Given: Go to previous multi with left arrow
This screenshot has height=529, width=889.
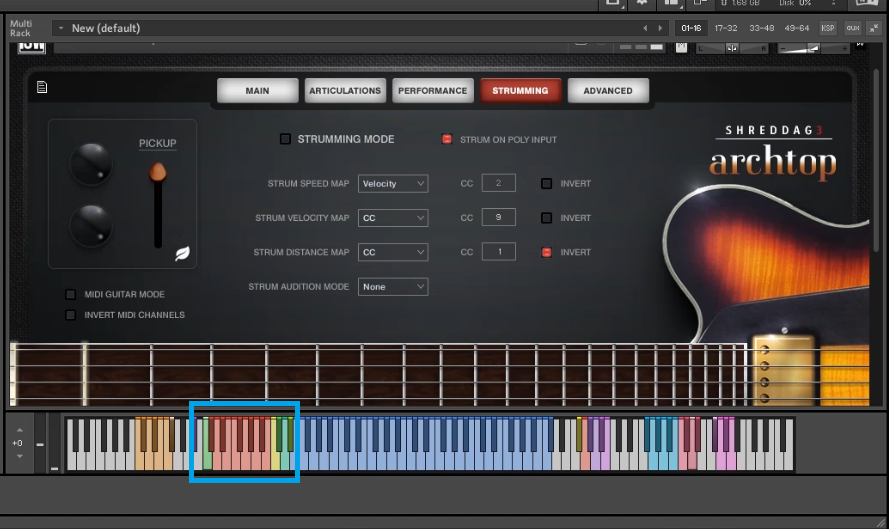Looking at the screenshot, I should pos(645,28).
